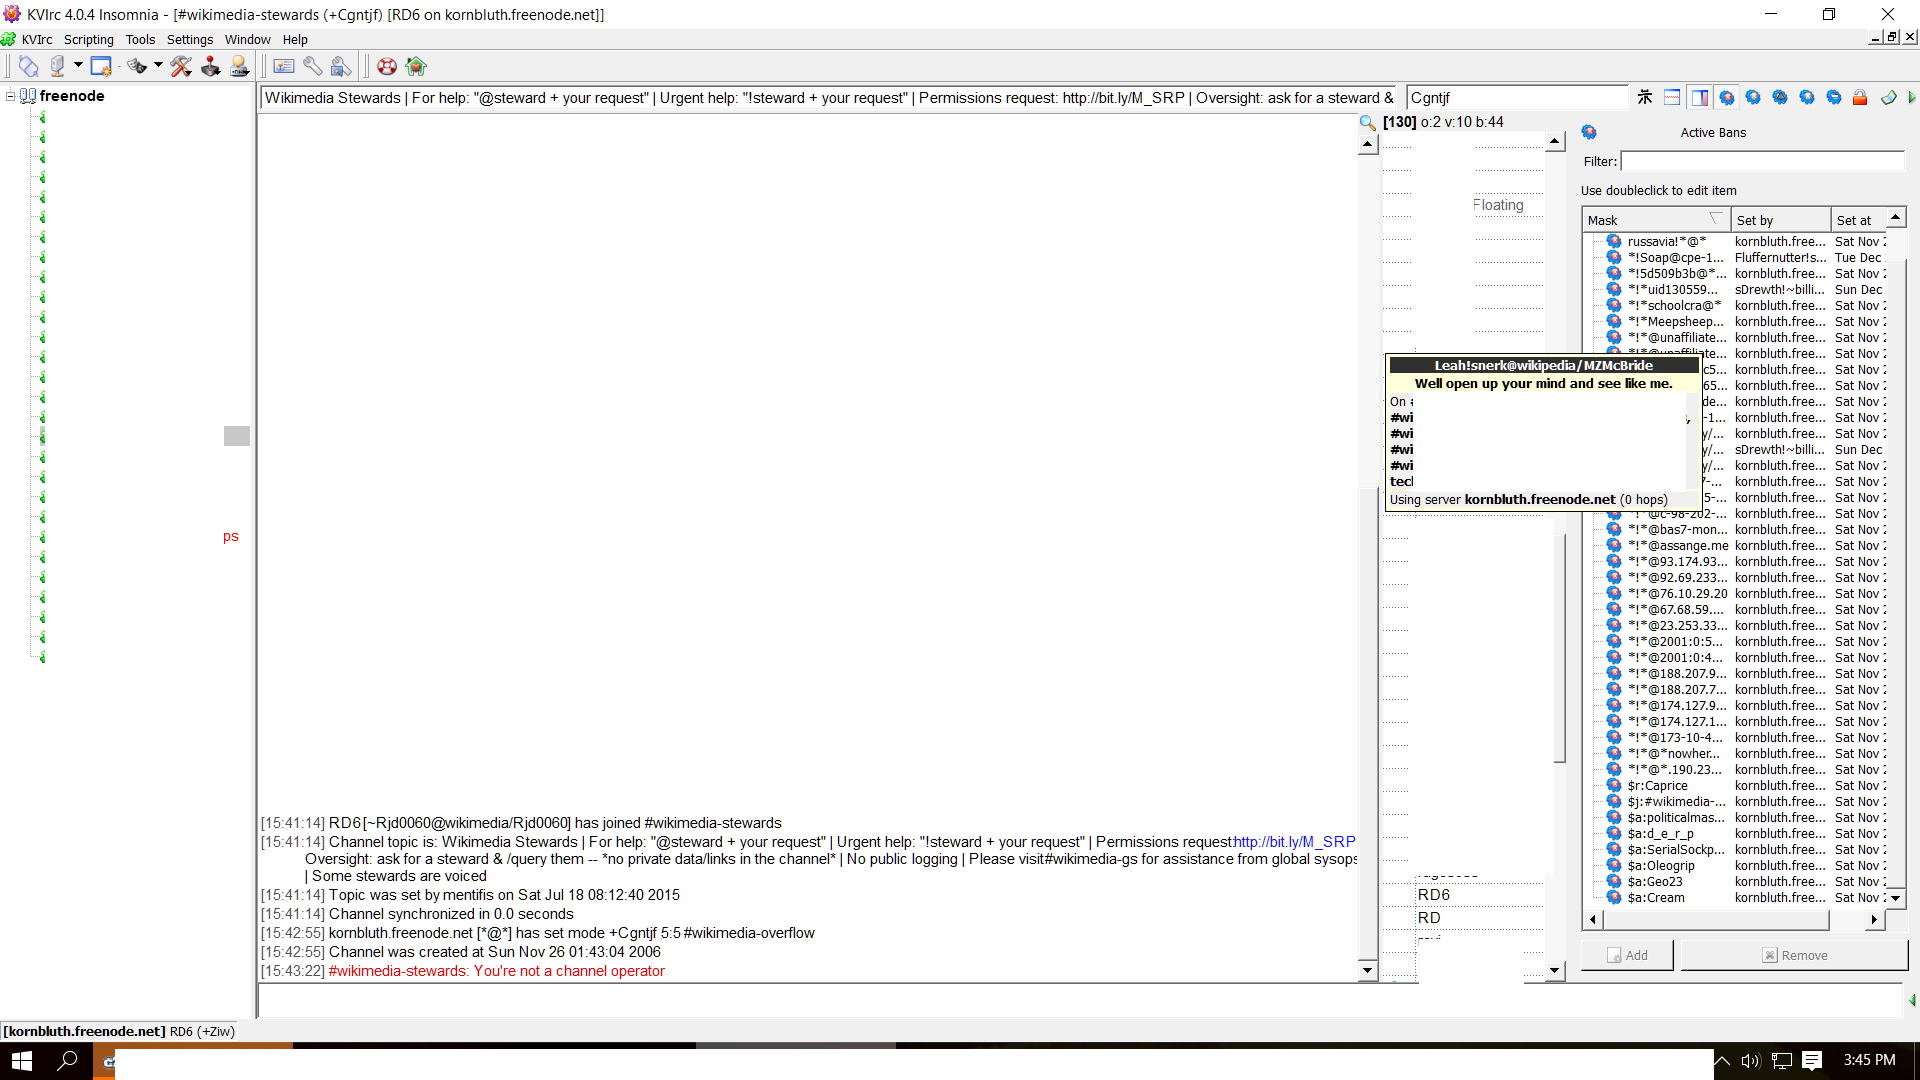Click the Add ban button
Image resolution: width=1920 pixels, height=1080 pixels.
pyautogui.click(x=1627, y=955)
